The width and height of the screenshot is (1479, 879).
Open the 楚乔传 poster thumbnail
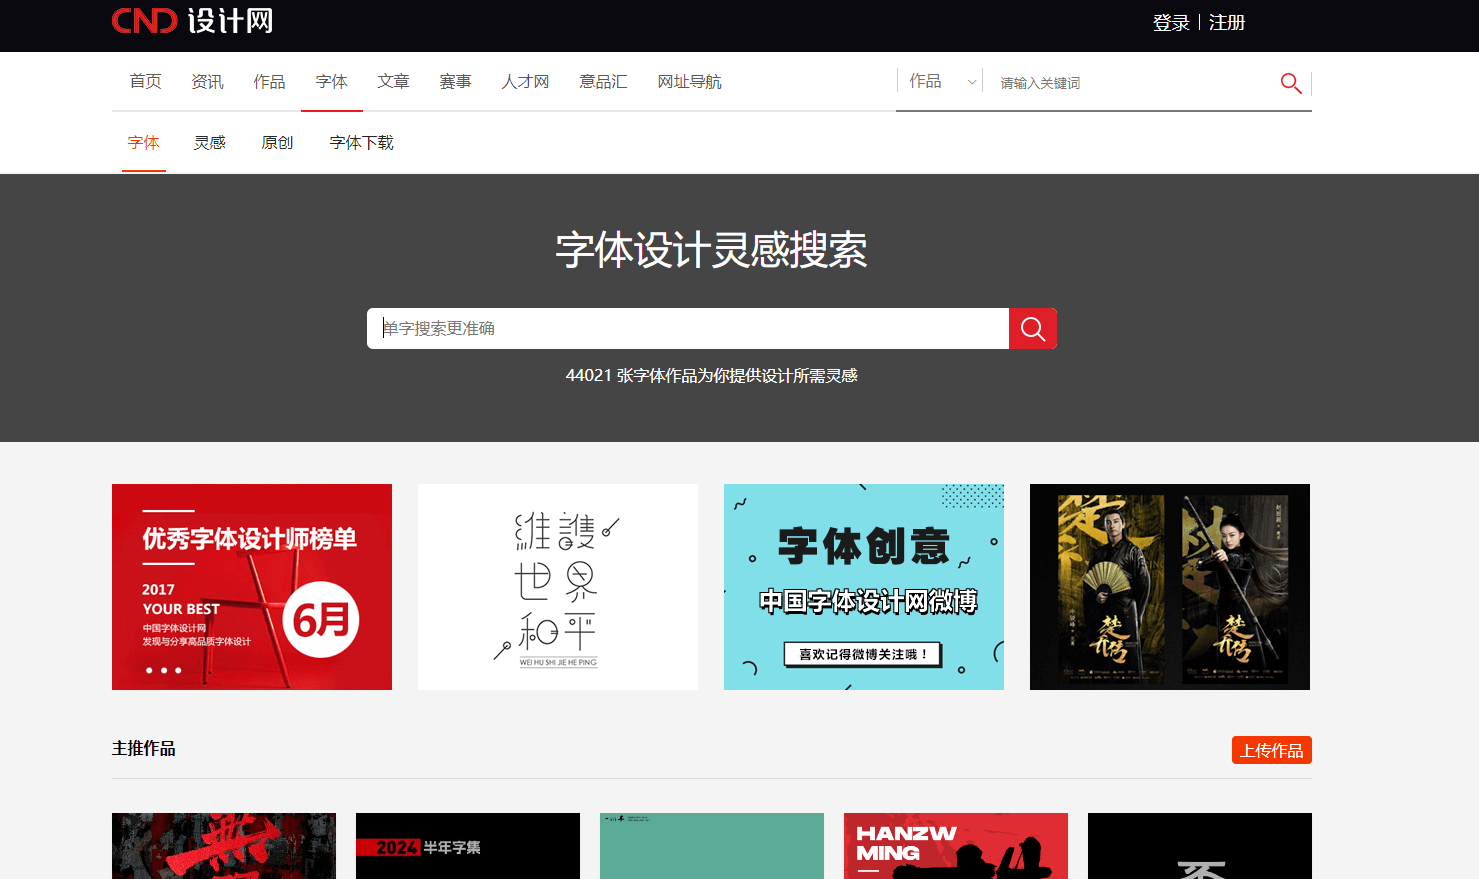1169,586
